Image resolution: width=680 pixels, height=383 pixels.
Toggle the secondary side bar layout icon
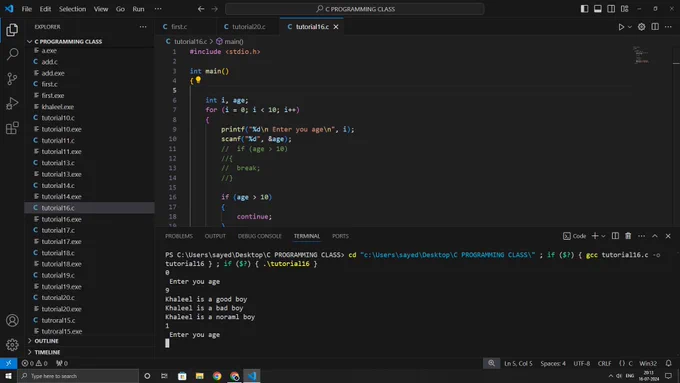pyautogui.click(x=611, y=9)
